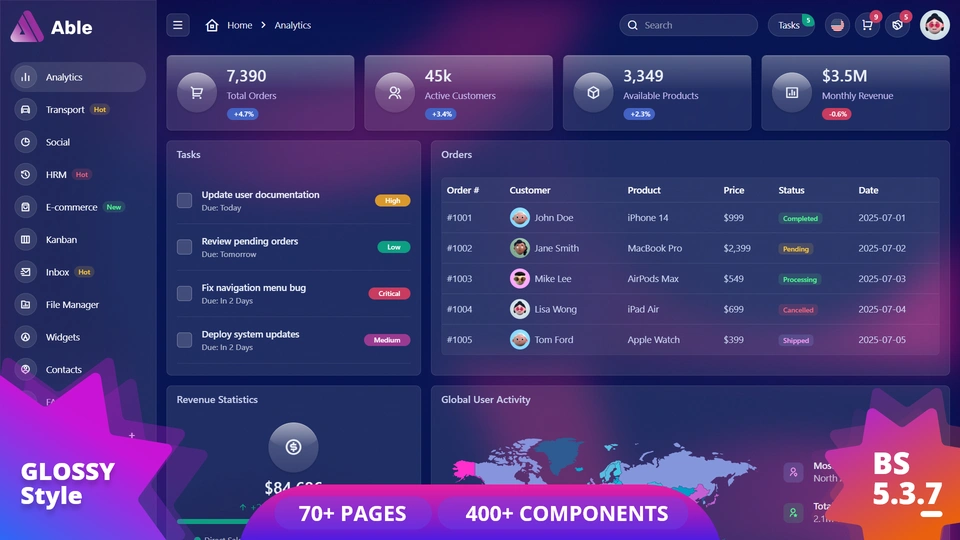The image size is (960, 540).
Task: Open the Analytics menu item
Action: coord(78,77)
